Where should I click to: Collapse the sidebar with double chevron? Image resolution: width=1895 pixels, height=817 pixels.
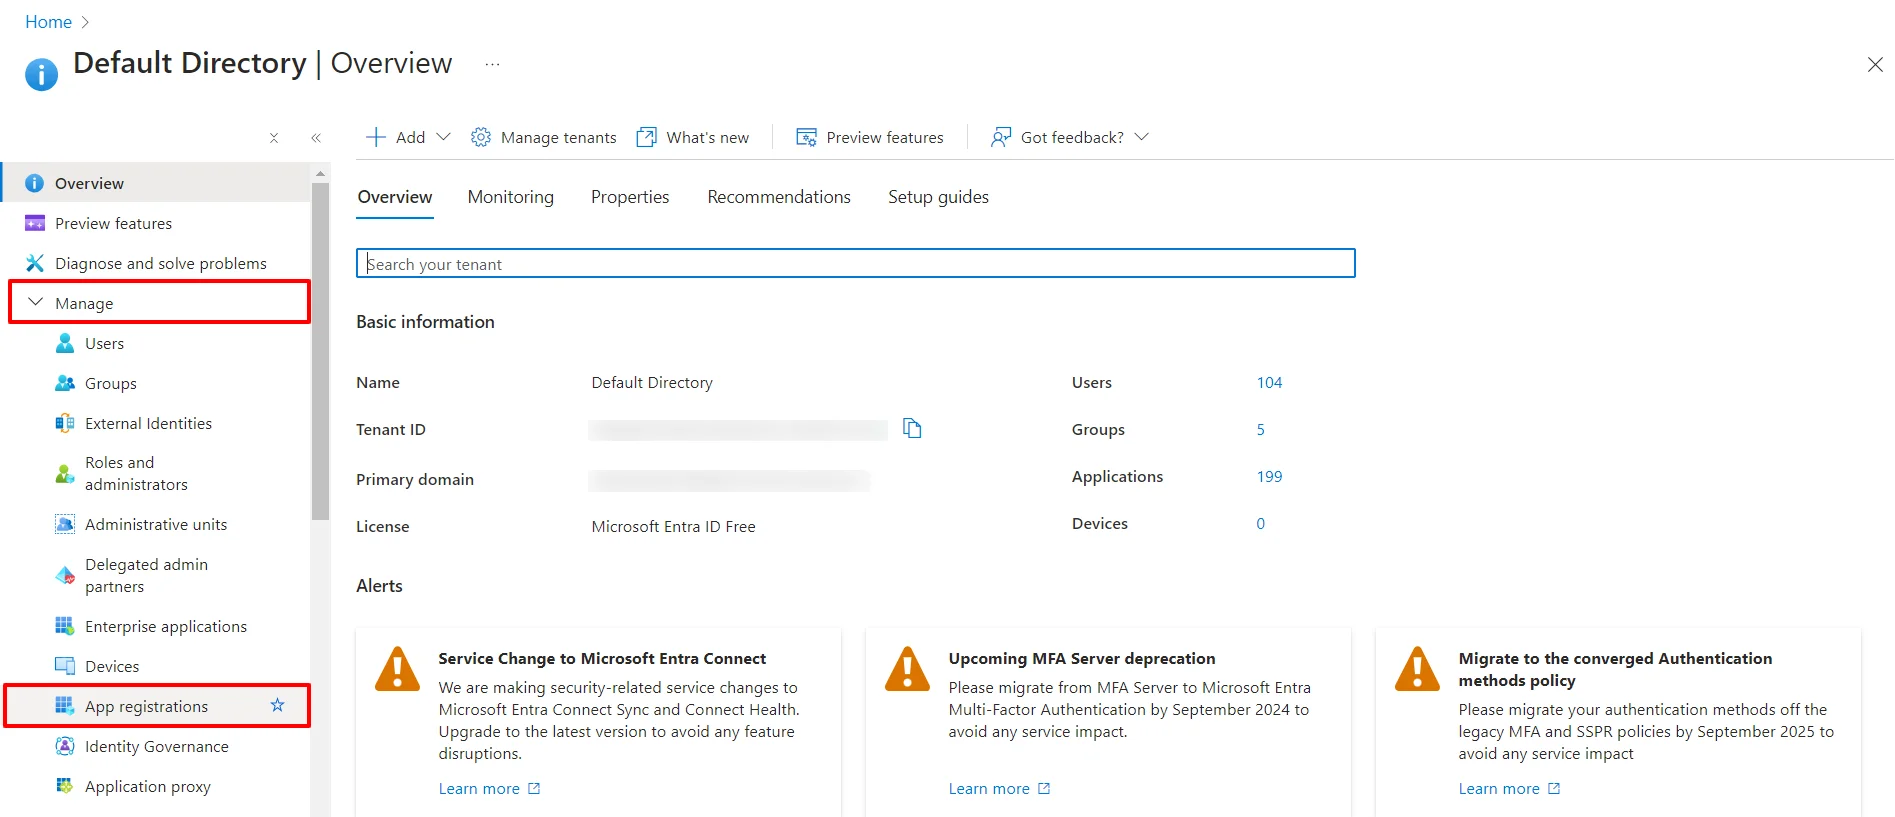[x=316, y=138]
